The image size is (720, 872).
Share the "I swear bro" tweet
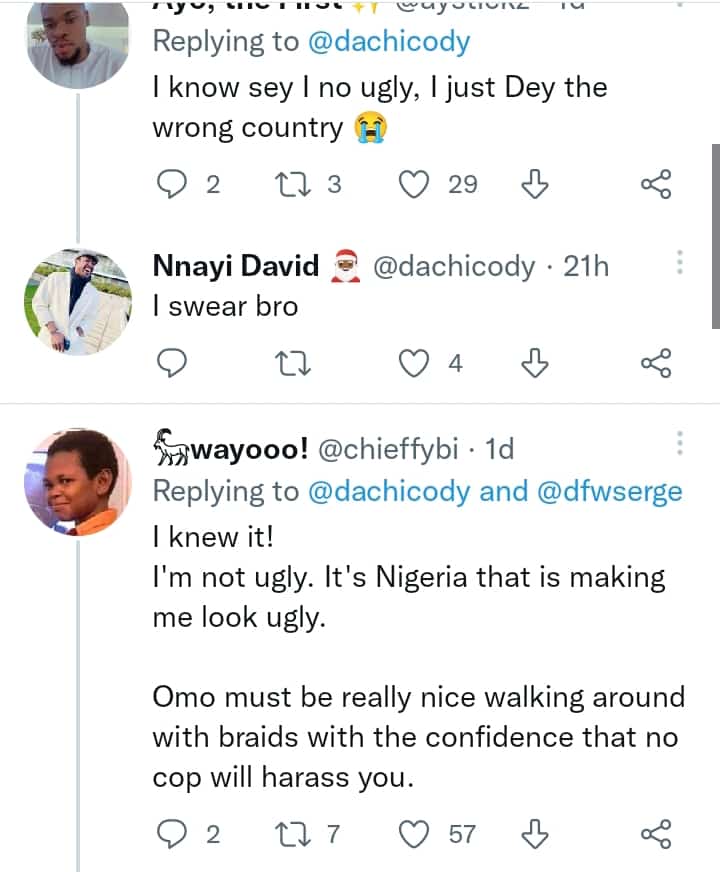(655, 364)
